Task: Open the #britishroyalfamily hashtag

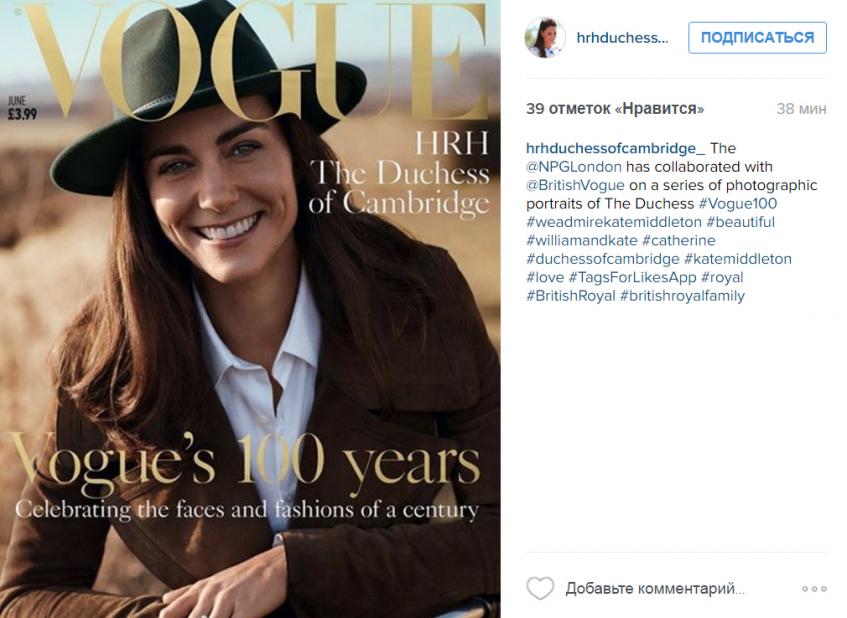Action: (x=682, y=296)
